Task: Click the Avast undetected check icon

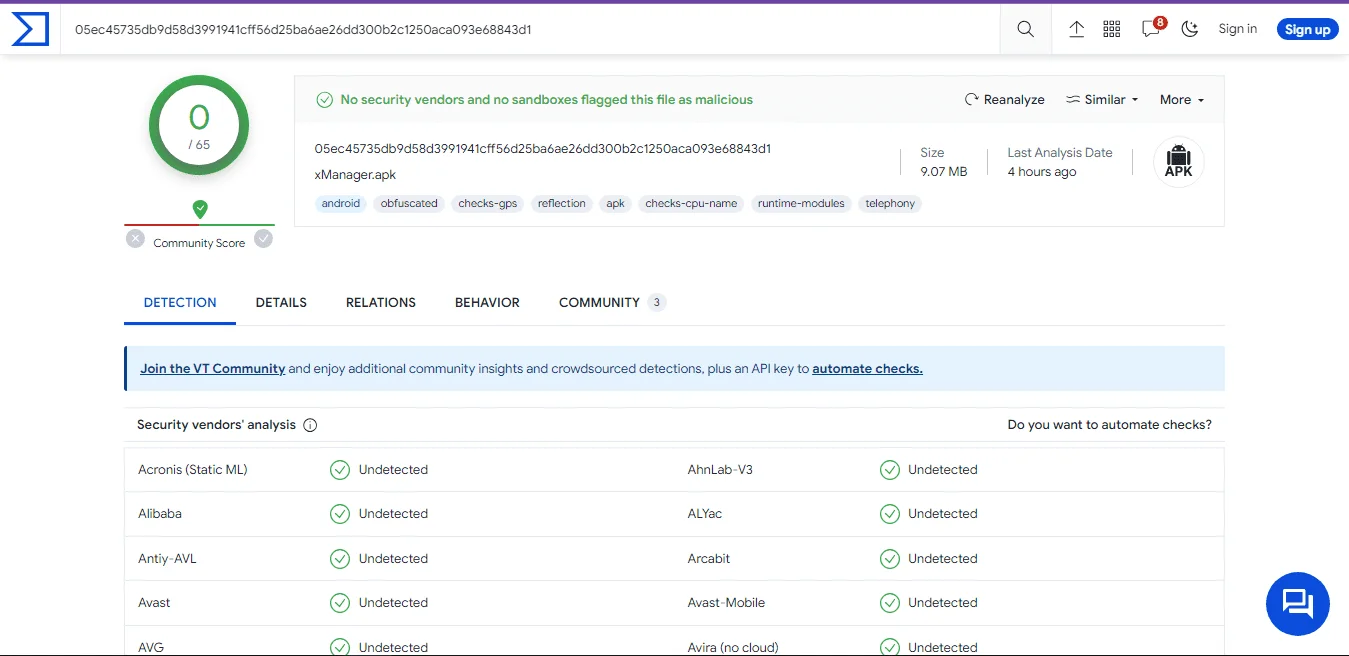Action: [x=340, y=603]
